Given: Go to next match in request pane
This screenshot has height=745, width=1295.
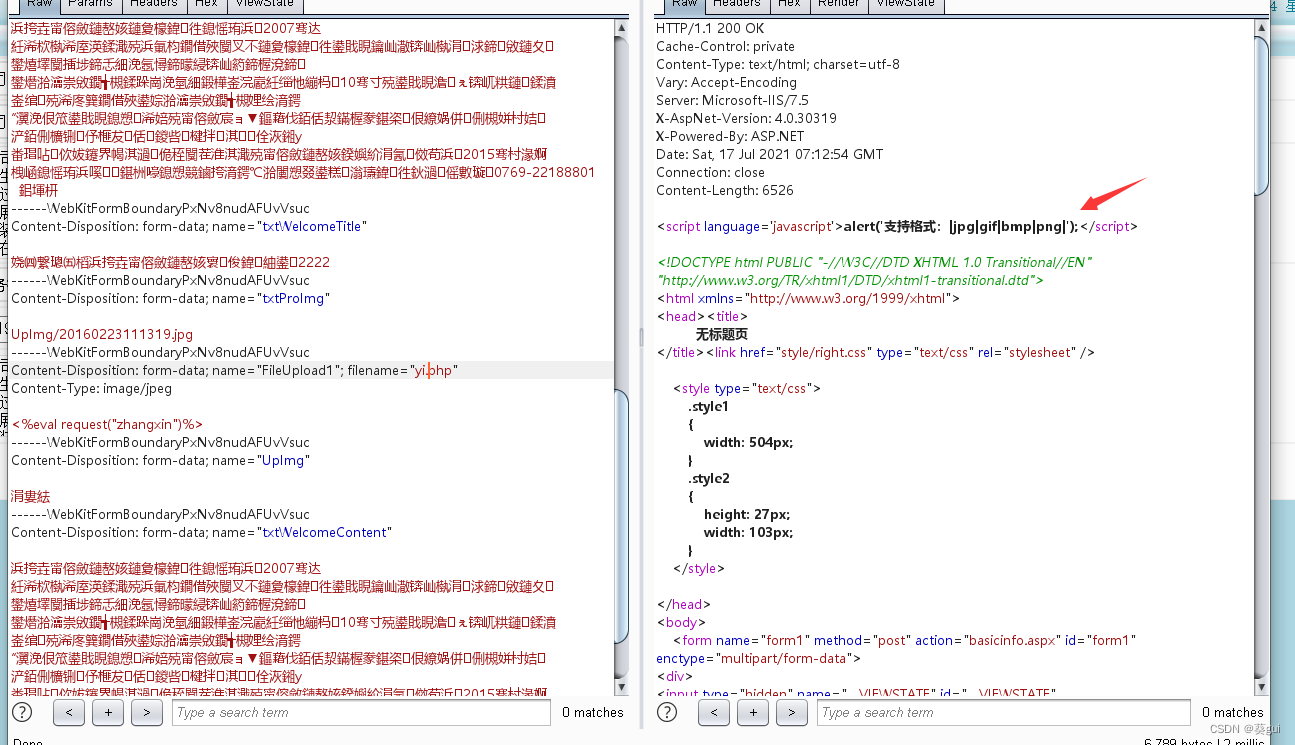Looking at the screenshot, I should click(147, 712).
